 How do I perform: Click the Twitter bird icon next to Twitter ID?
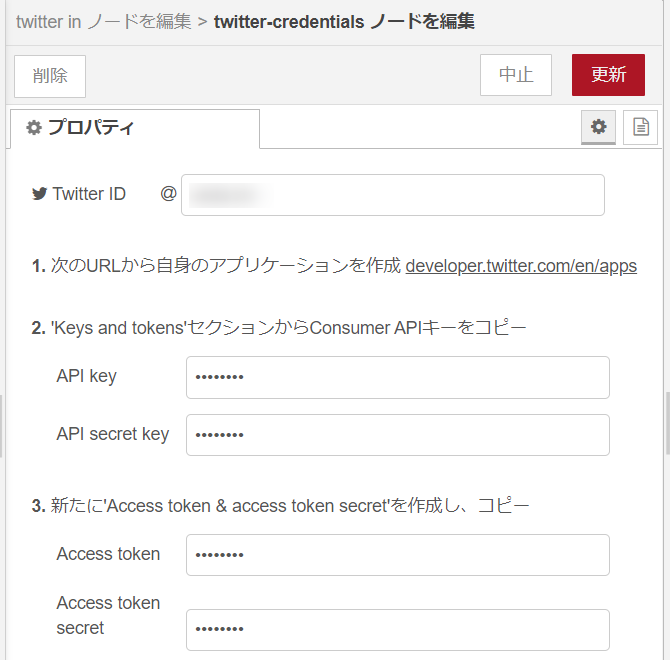[x=39, y=194]
